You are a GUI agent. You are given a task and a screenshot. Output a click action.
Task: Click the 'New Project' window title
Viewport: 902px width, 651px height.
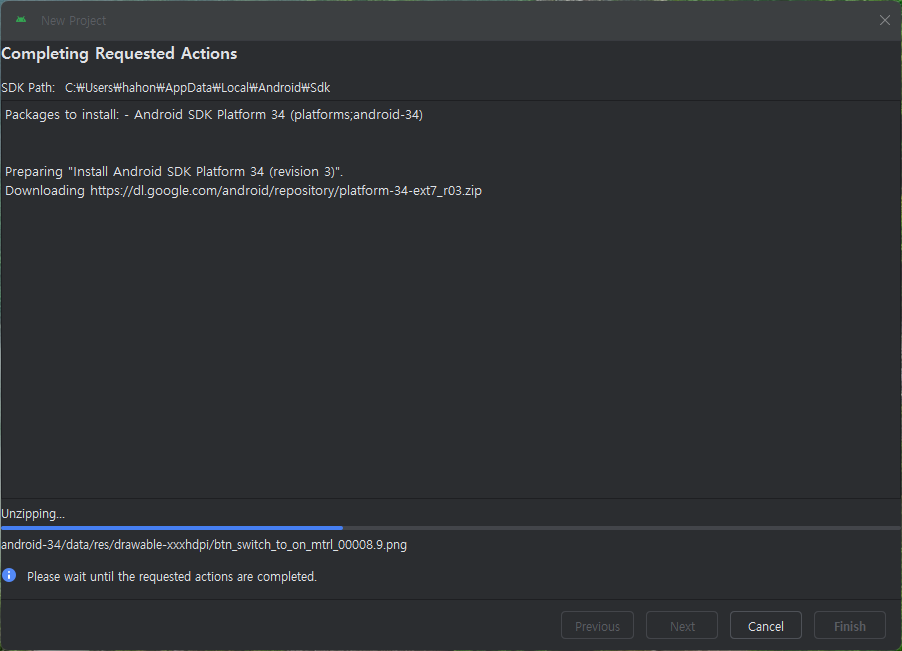click(x=74, y=21)
